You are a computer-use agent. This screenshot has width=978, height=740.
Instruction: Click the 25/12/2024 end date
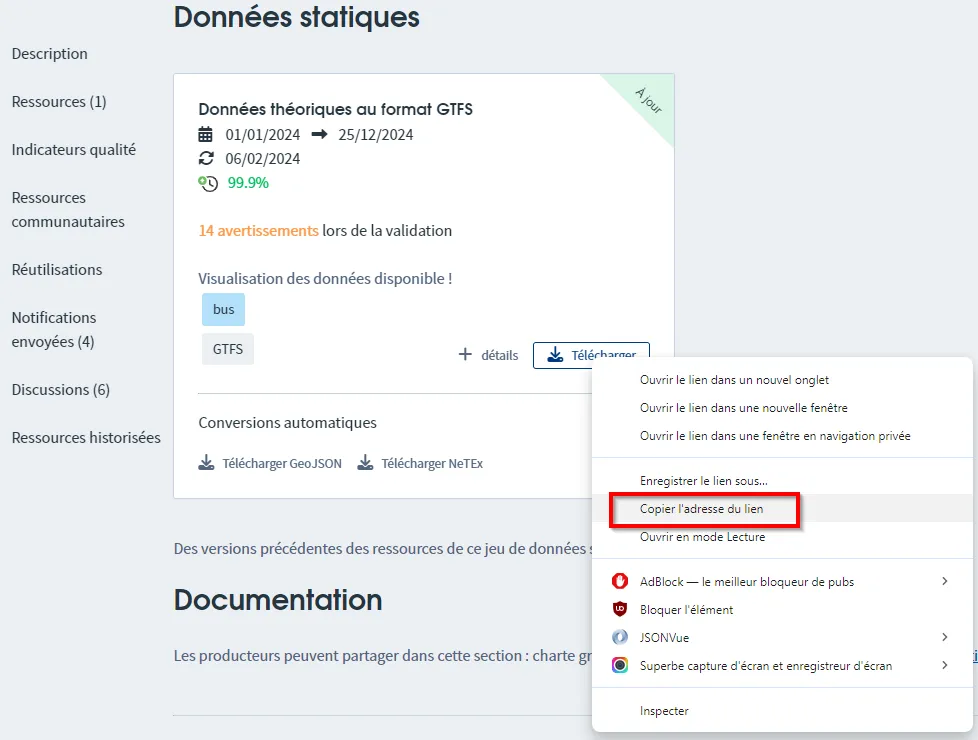(x=375, y=135)
